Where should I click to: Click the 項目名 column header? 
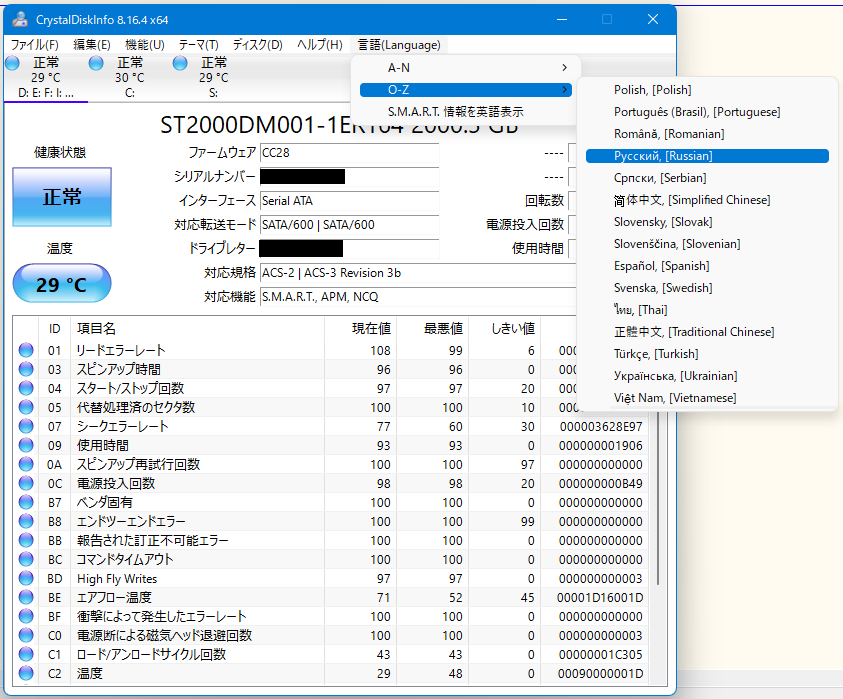(197, 329)
